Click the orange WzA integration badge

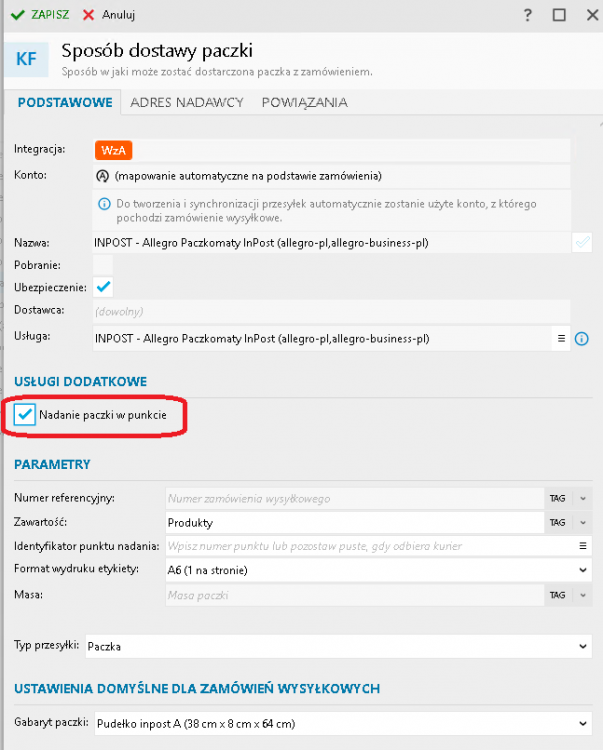(114, 150)
